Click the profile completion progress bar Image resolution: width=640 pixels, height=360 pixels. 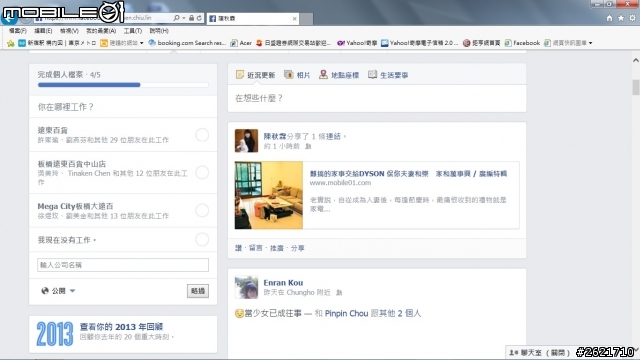(x=123, y=85)
